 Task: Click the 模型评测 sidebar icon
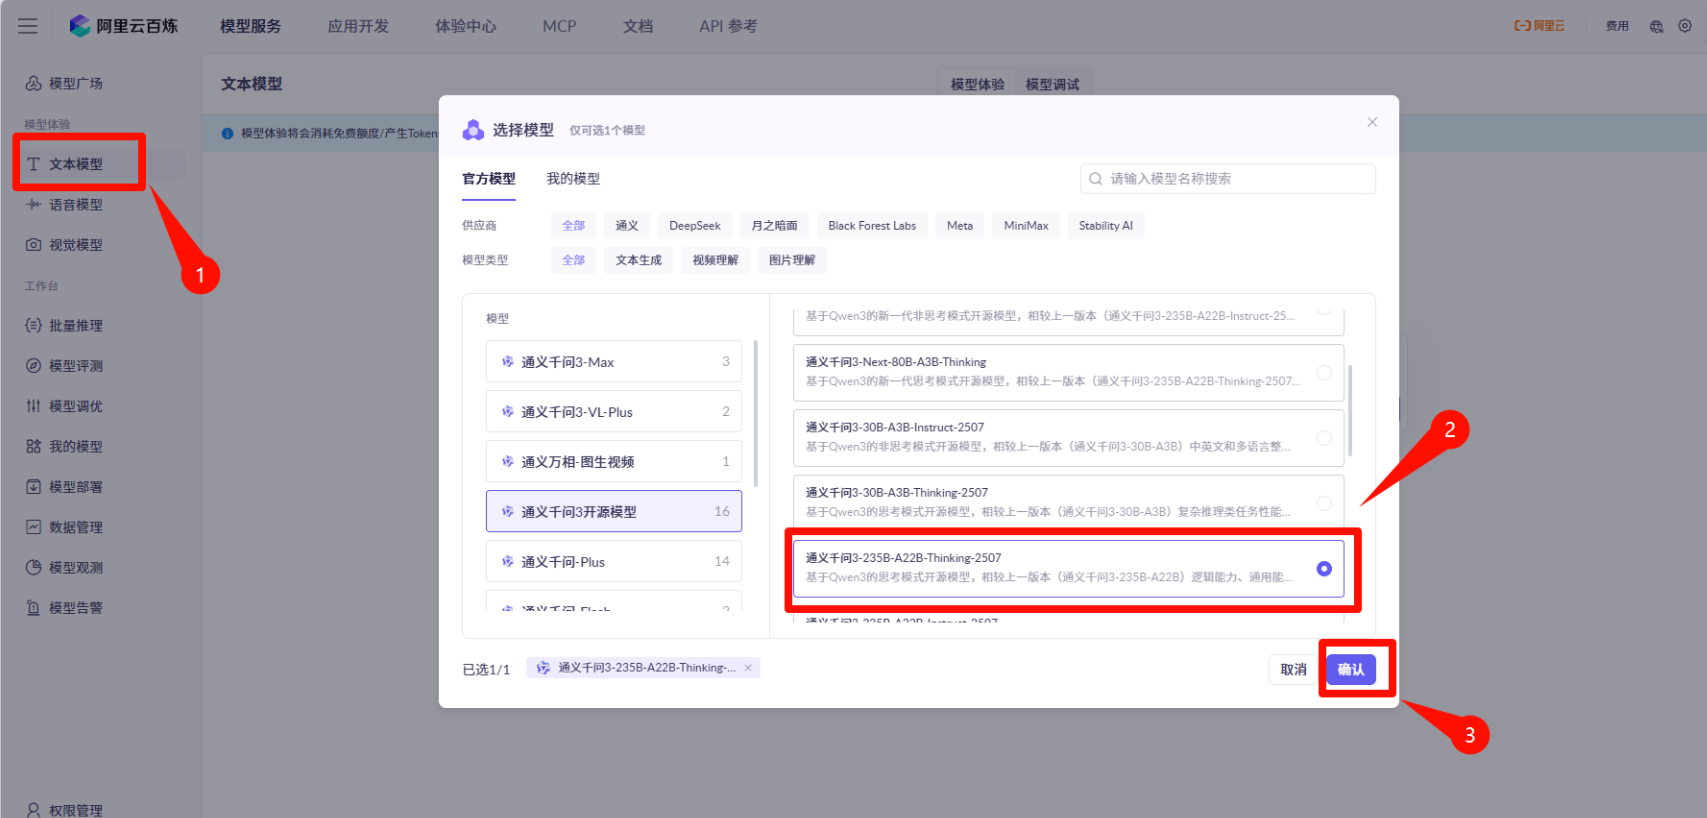pos(34,365)
